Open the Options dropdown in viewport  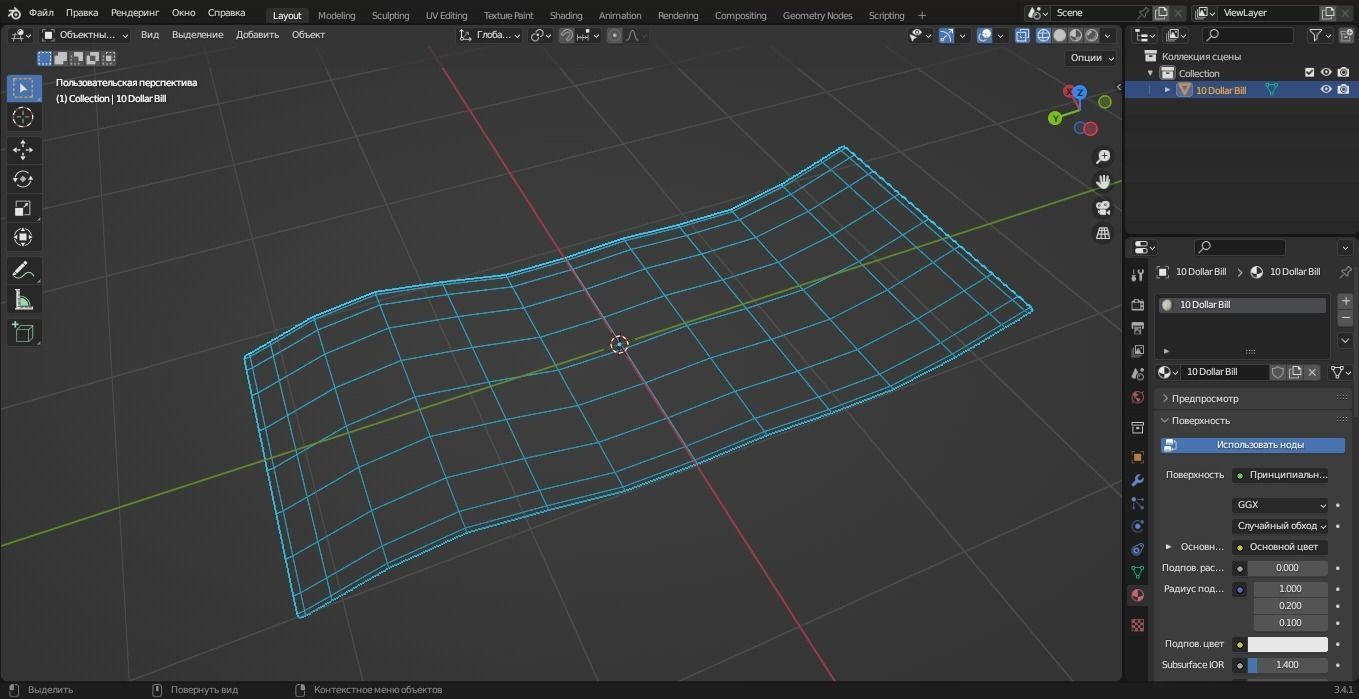pos(1090,58)
